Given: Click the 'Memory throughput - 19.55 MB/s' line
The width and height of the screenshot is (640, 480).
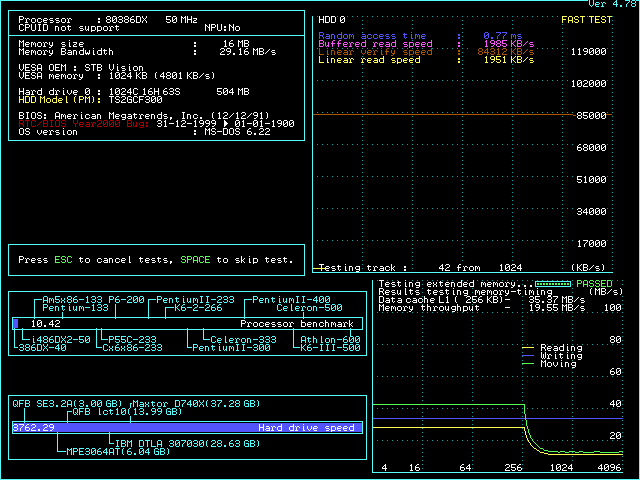Looking at the screenshot, I should 482,308.
